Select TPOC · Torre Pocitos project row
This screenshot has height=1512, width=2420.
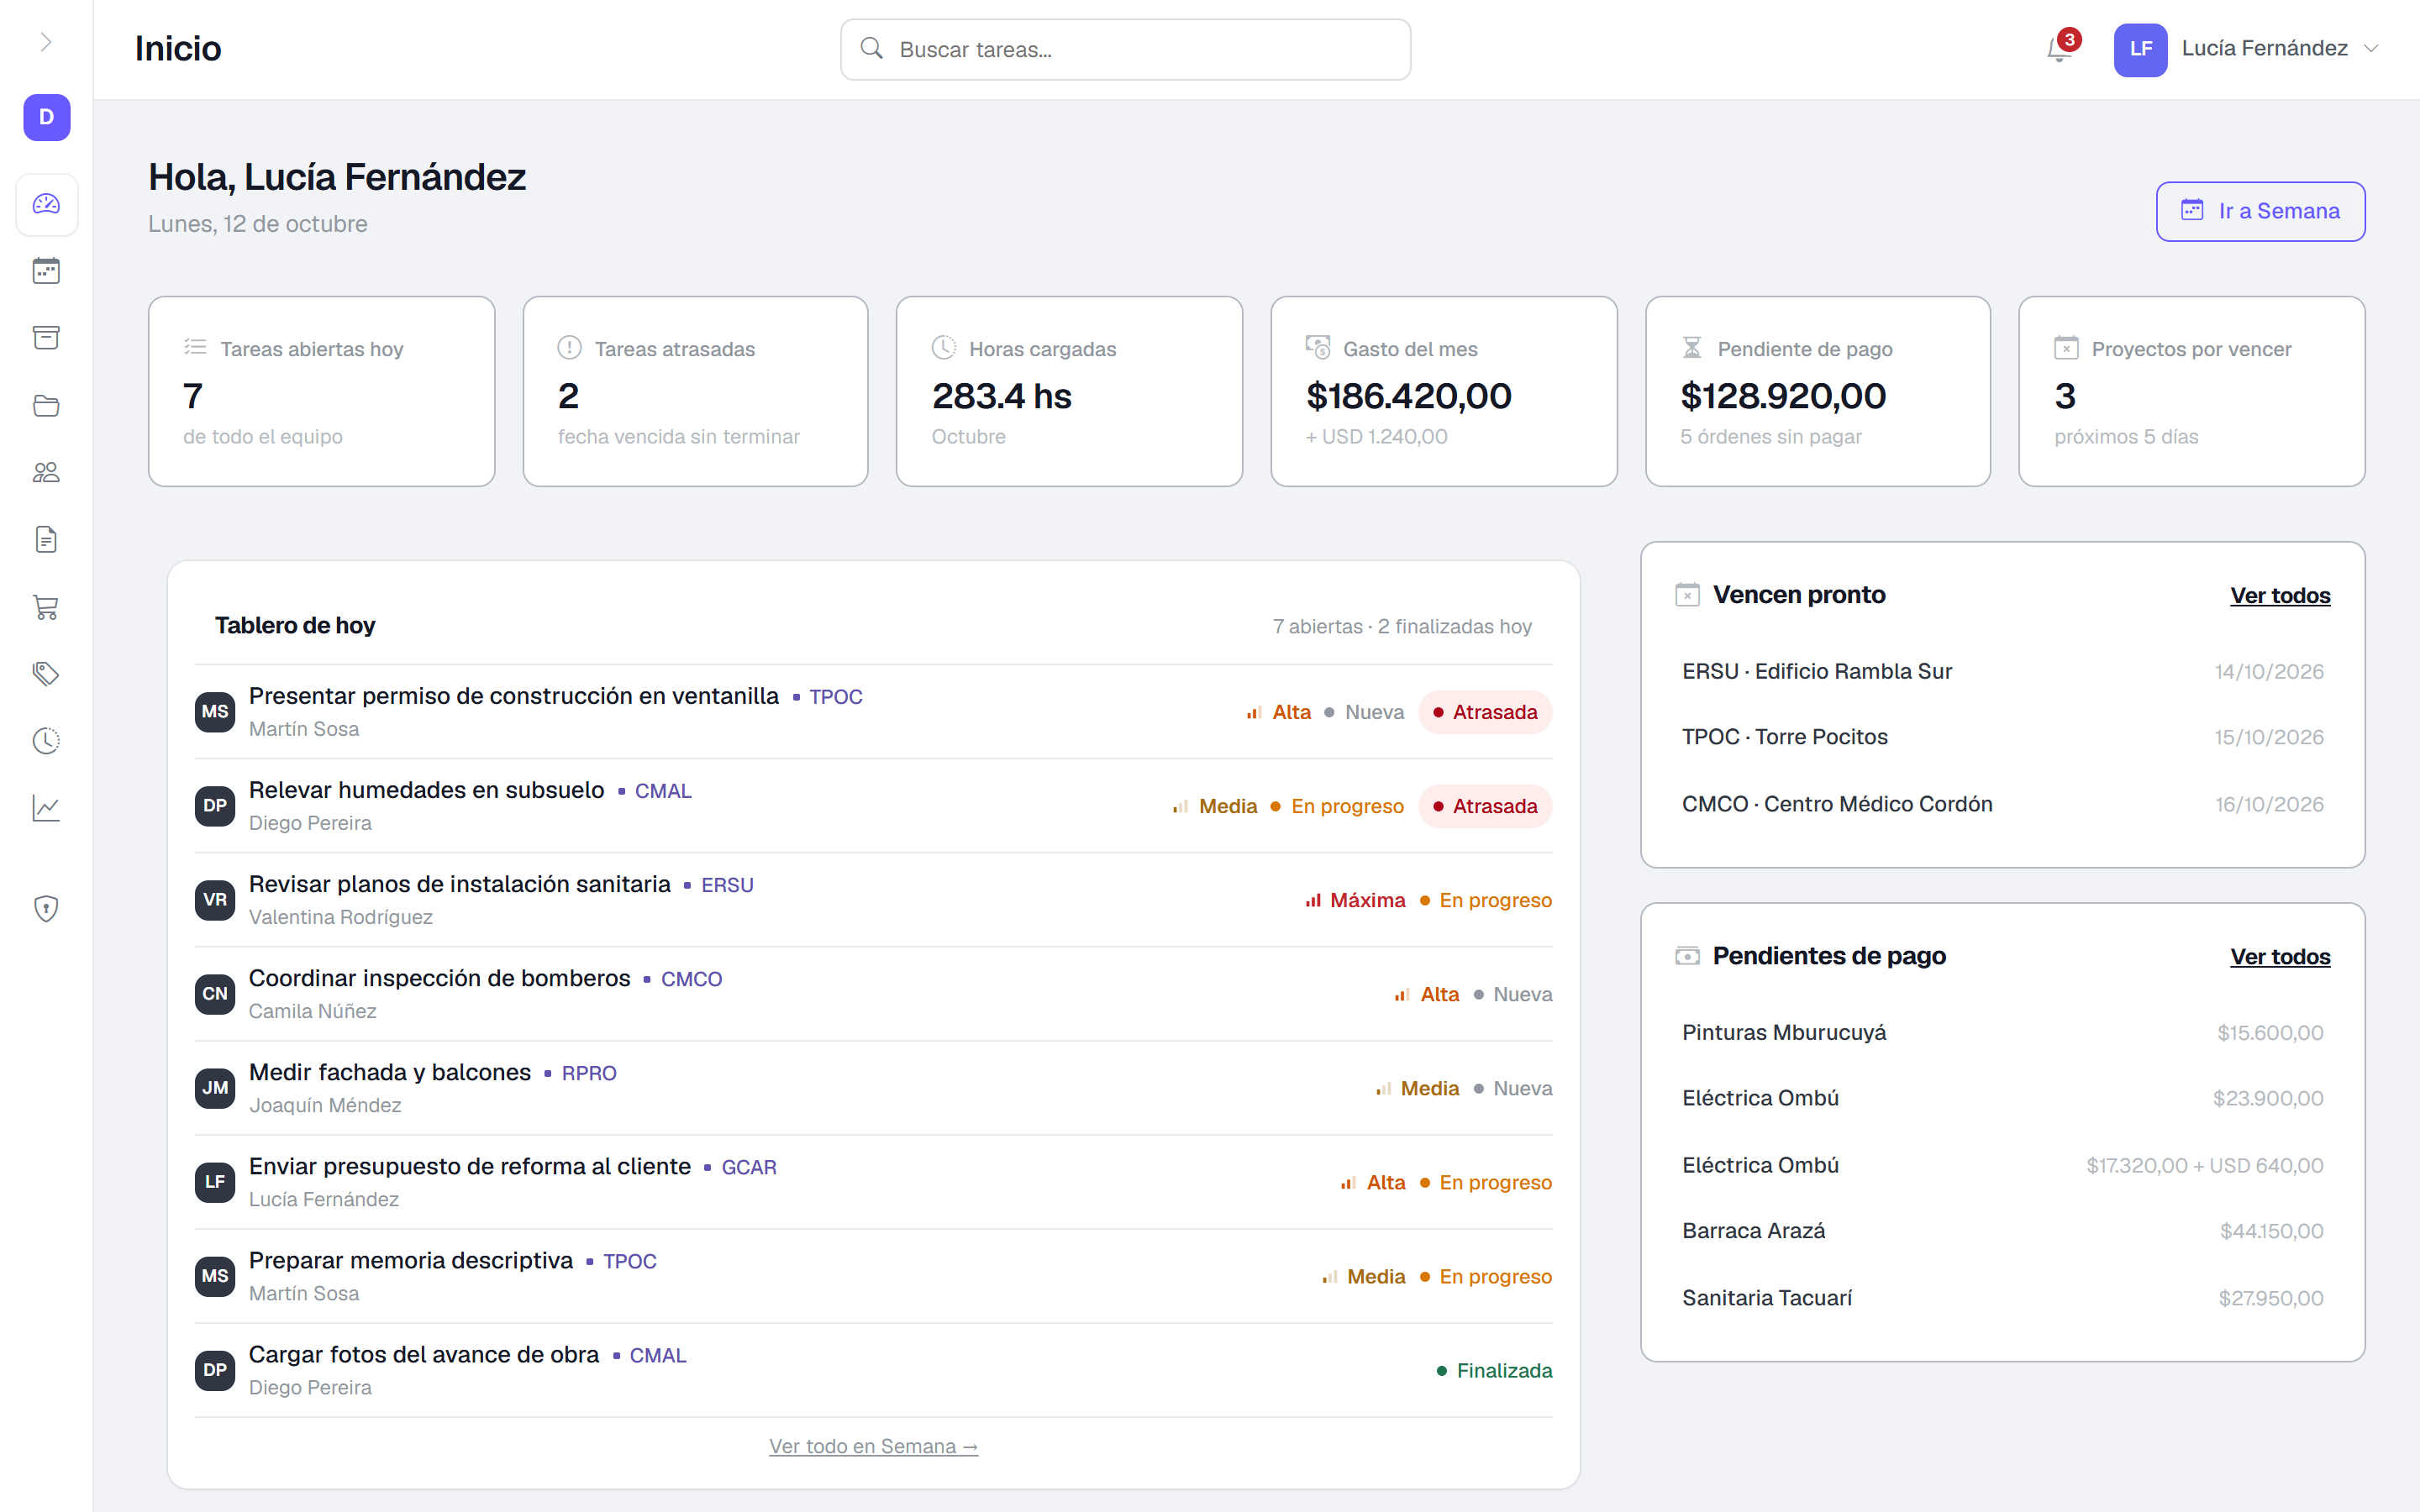click(x=2003, y=737)
